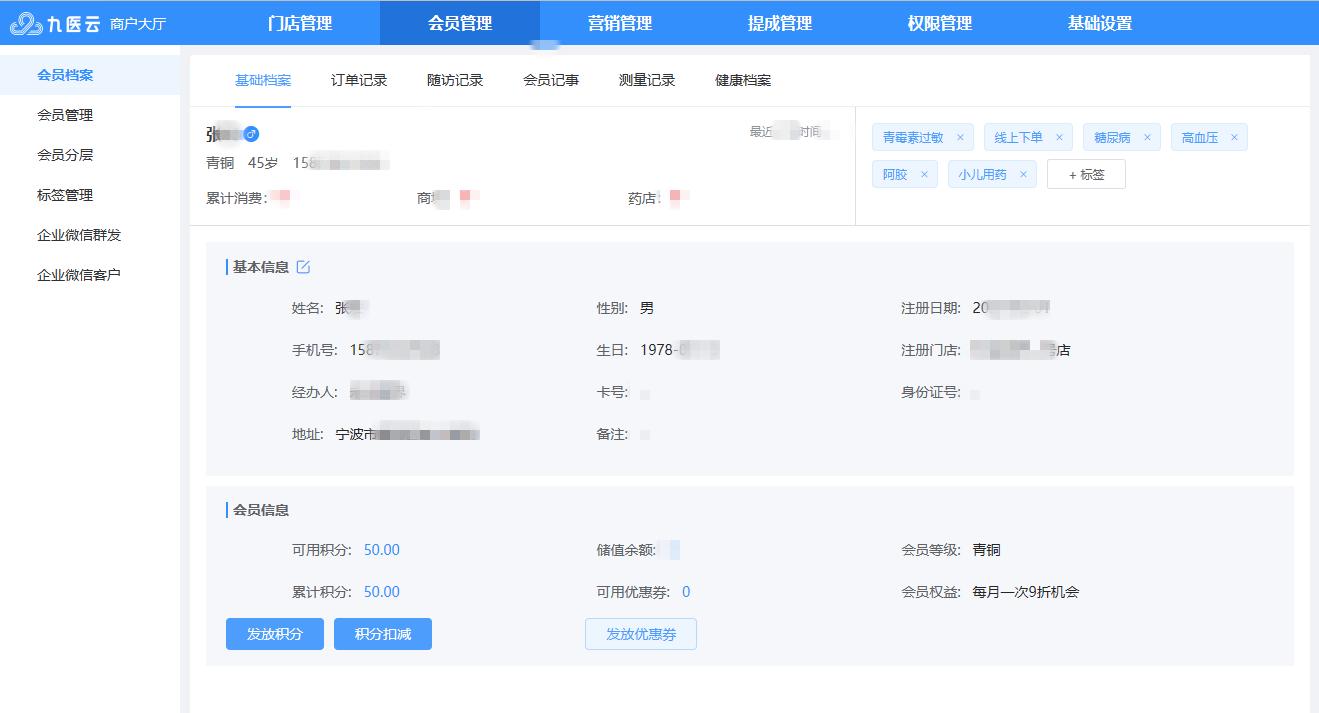Click the 发放优惠券 button
Image resolution: width=1319 pixels, height=713 pixels.
click(640, 633)
